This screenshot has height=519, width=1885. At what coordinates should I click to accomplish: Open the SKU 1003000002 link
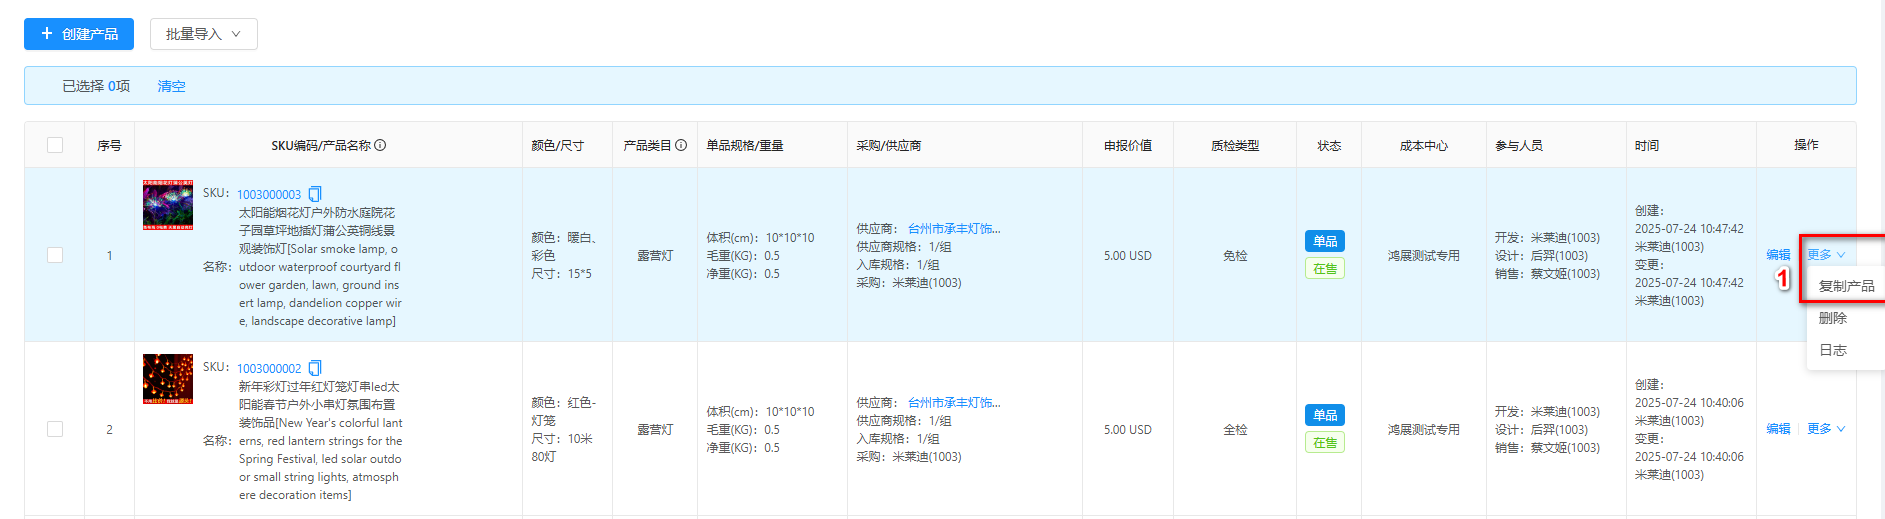coord(269,369)
